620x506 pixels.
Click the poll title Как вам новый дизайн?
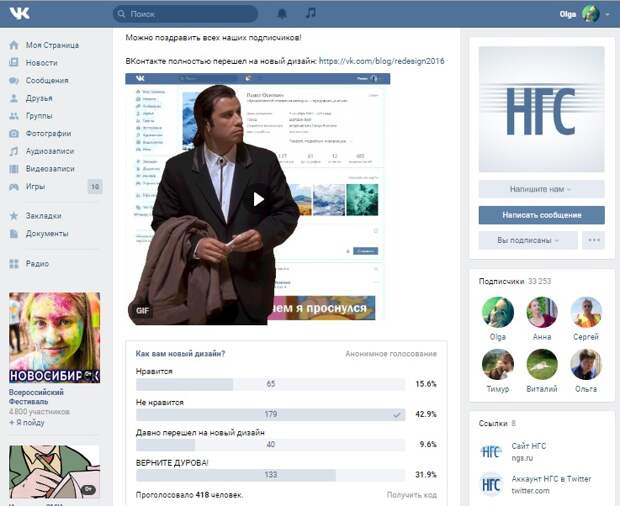[x=180, y=354]
